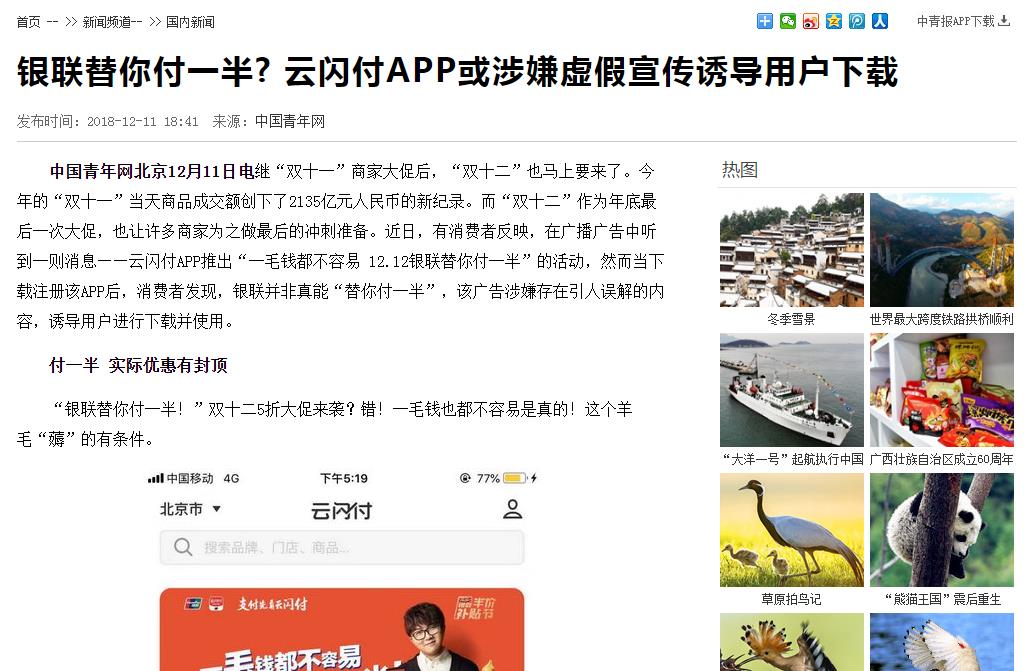Share via Tencent Weibo icon
This screenshot has width=1035, height=671.
857,21
